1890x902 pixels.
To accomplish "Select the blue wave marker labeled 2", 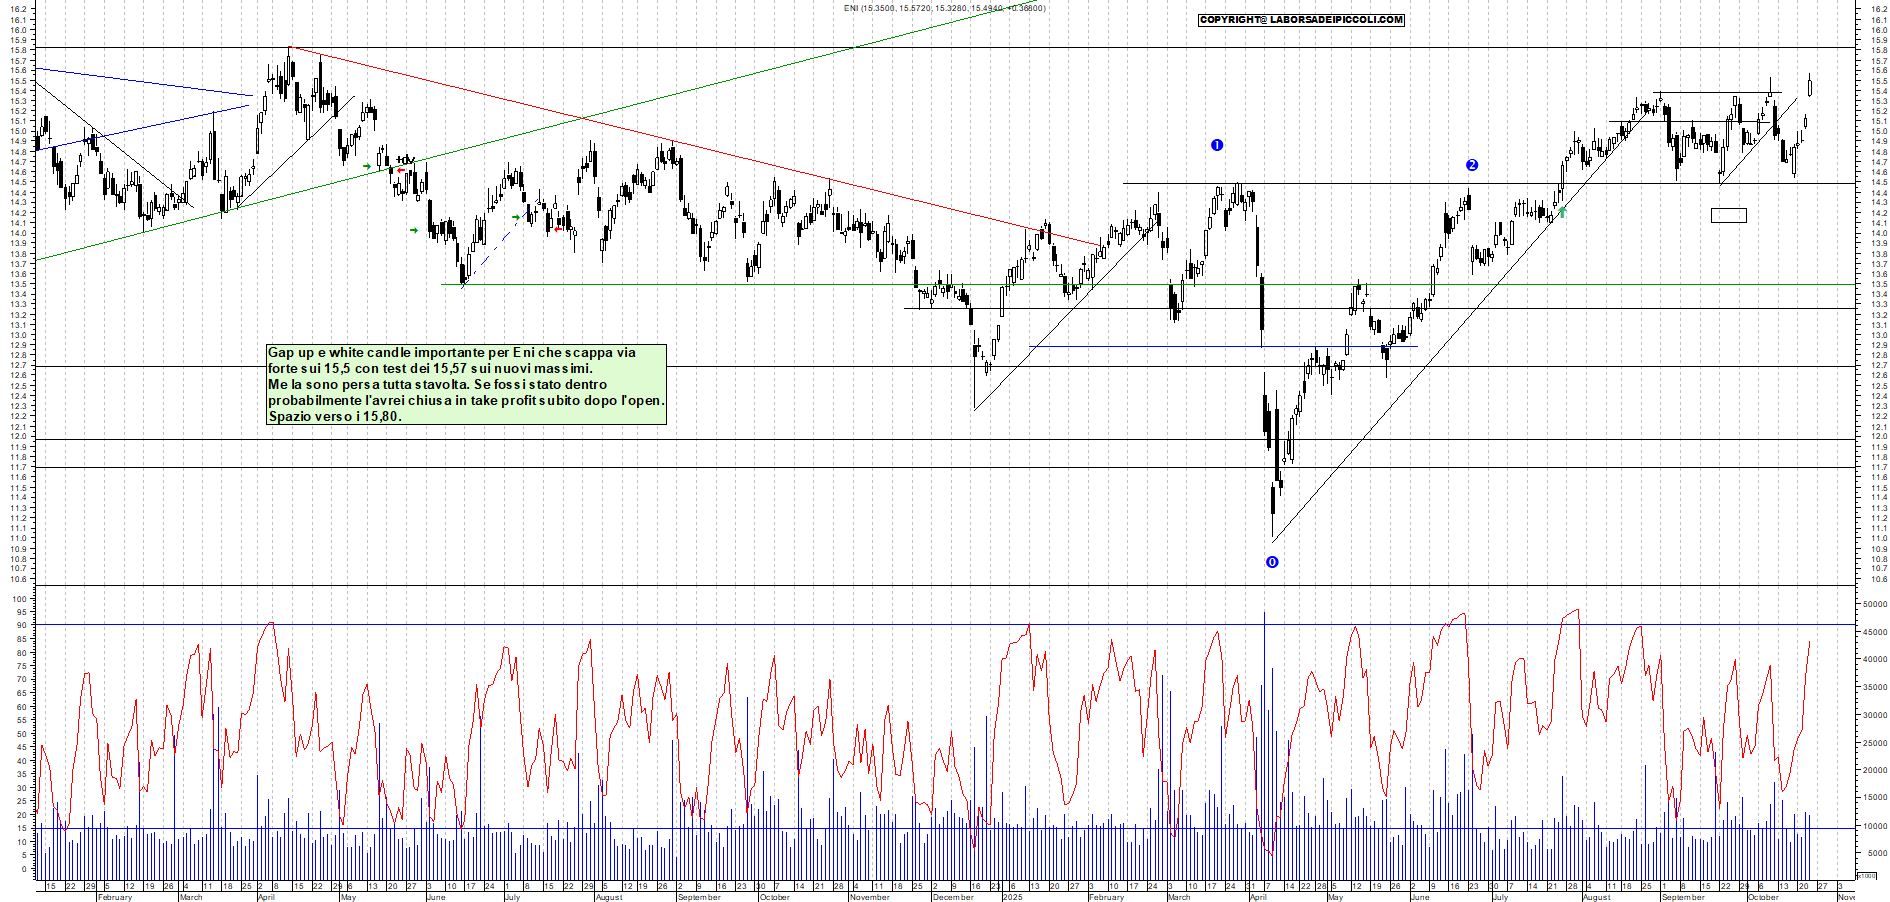I will click(x=1472, y=165).
